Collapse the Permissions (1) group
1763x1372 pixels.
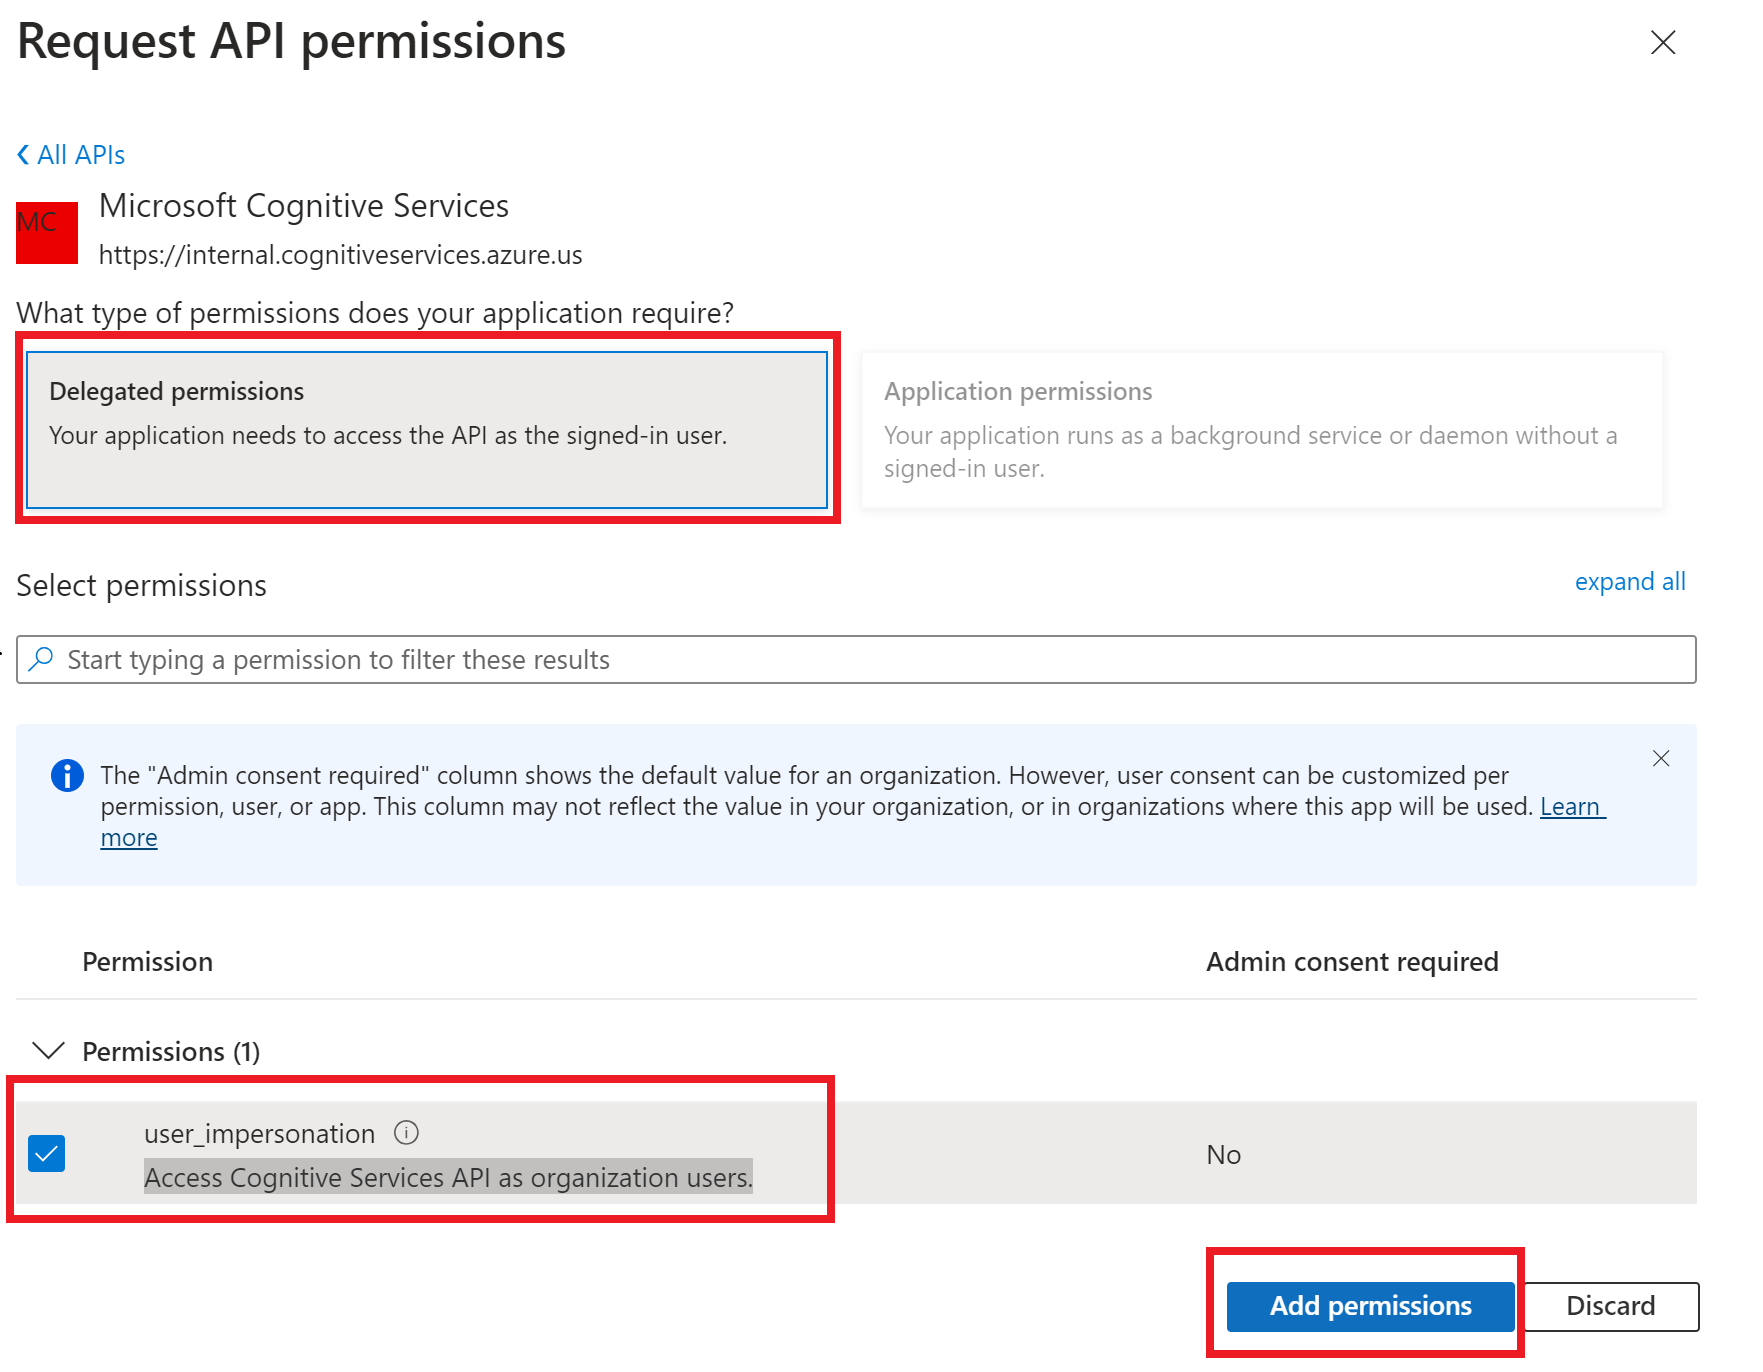click(x=49, y=1050)
